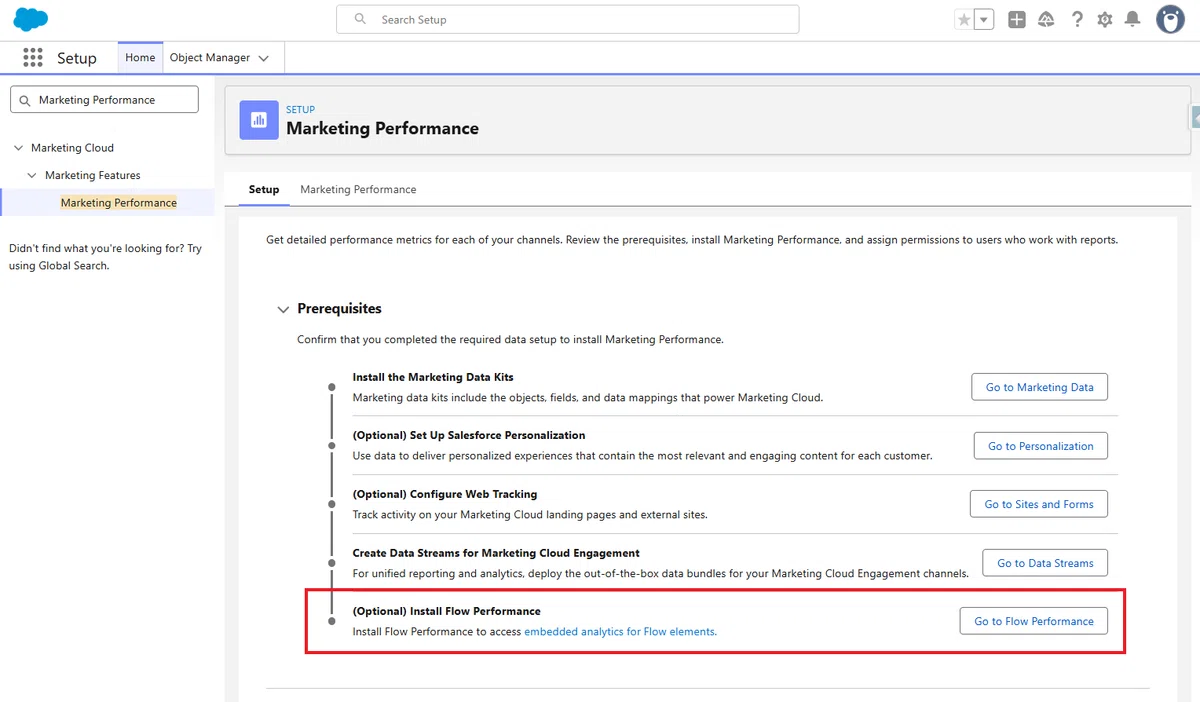Image resolution: width=1200 pixels, height=702 pixels.
Task: Open embedded analytics for Flow elements link
Action: [x=620, y=632]
